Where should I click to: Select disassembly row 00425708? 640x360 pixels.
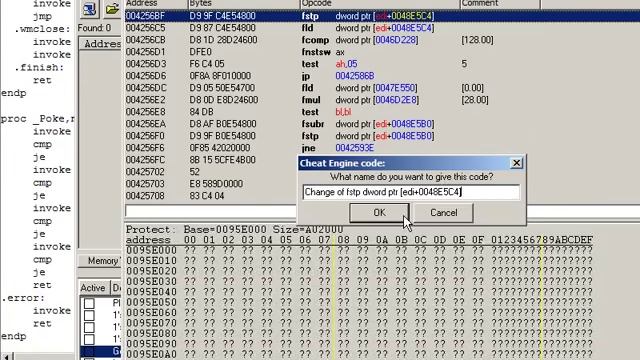point(211,196)
